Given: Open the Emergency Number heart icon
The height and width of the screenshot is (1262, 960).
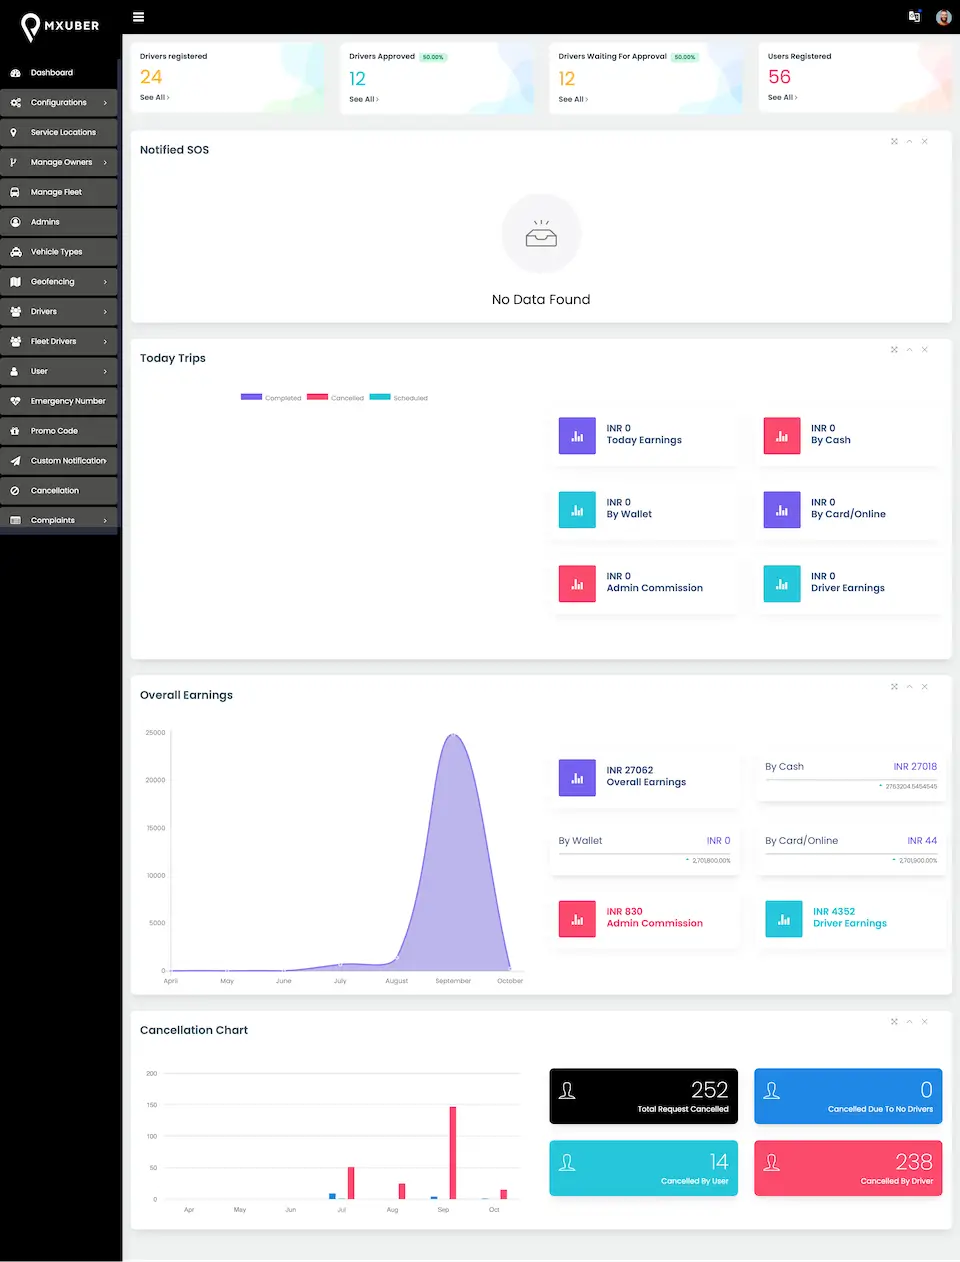Looking at the screenshot, I should (x=16, y=400).
